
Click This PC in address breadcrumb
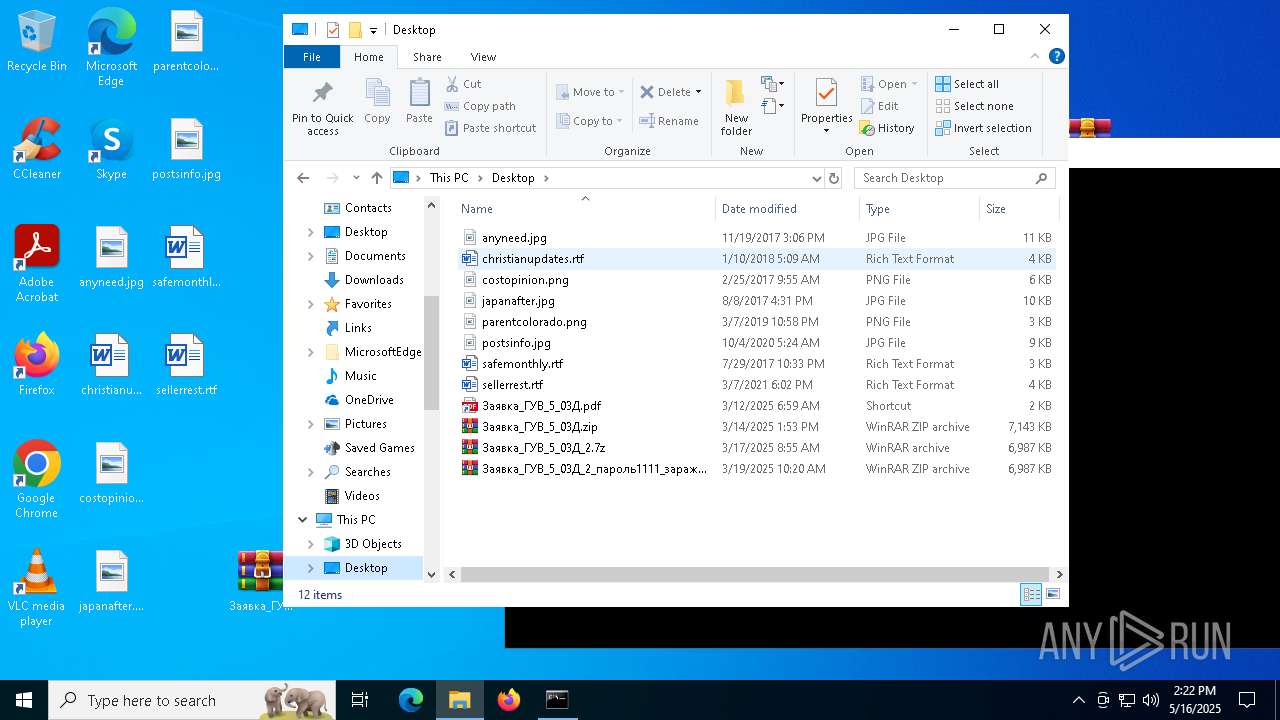point(449,178)
